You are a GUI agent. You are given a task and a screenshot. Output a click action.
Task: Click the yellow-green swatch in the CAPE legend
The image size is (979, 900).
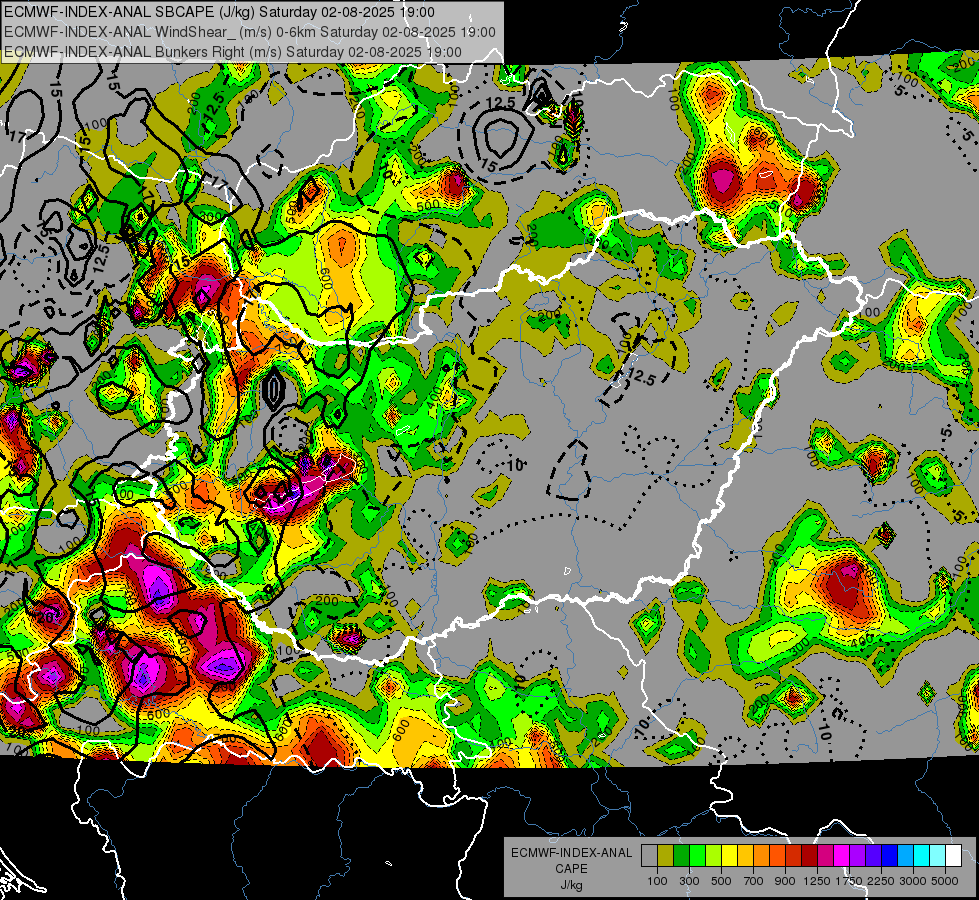713,856
